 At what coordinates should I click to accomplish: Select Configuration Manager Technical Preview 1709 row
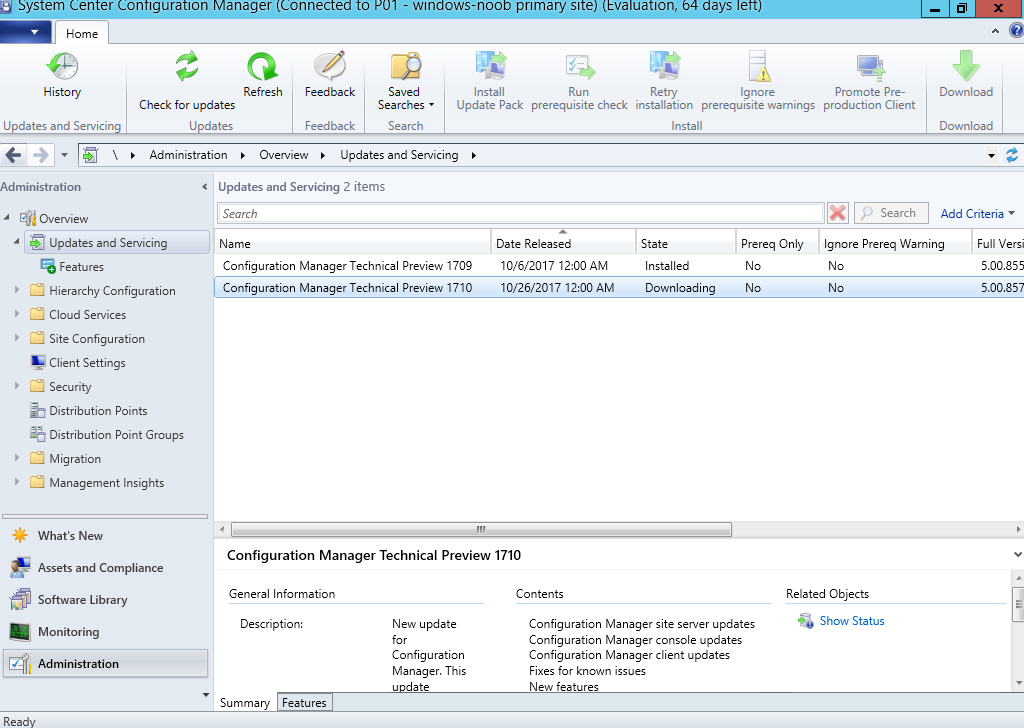[x=619, y=266]
